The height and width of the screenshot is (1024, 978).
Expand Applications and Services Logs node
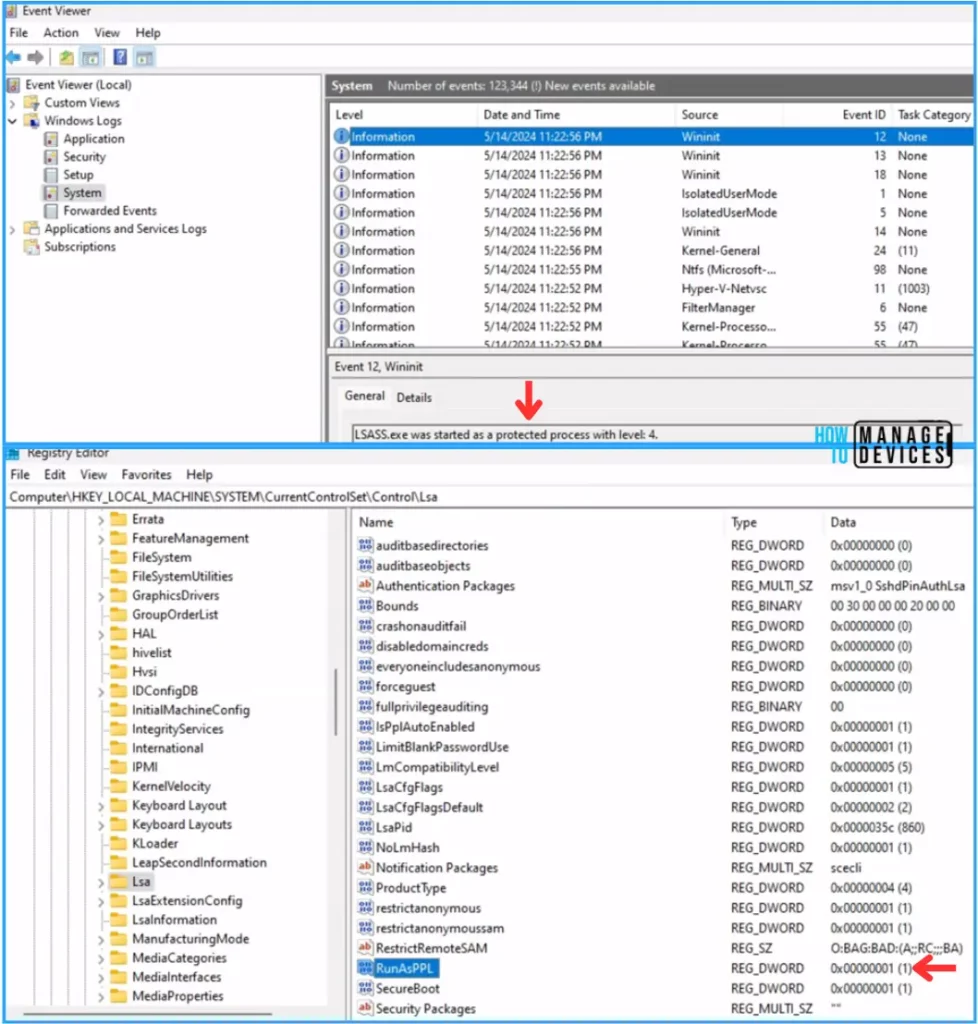click(12, 229)
